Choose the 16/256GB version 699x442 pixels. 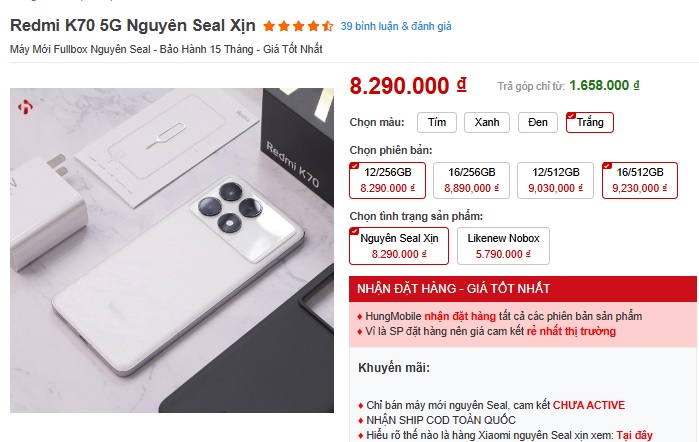[x=471, y=180]
